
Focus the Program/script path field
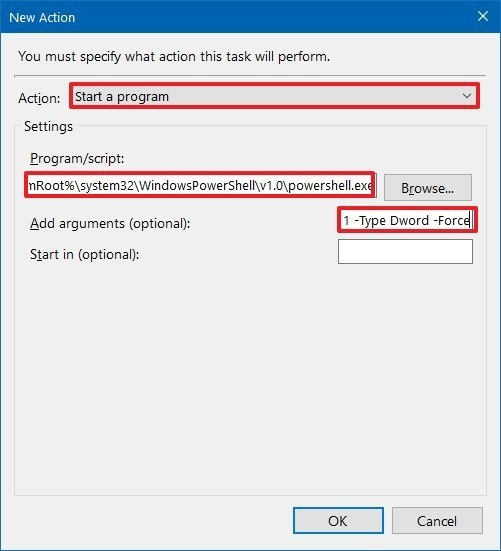pos(200,185)
